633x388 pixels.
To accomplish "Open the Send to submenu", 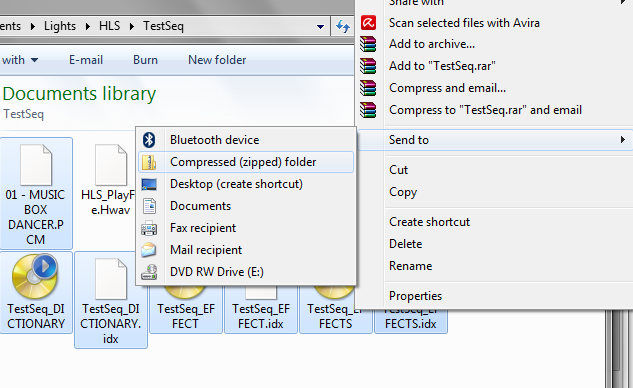I will point(495,140).
